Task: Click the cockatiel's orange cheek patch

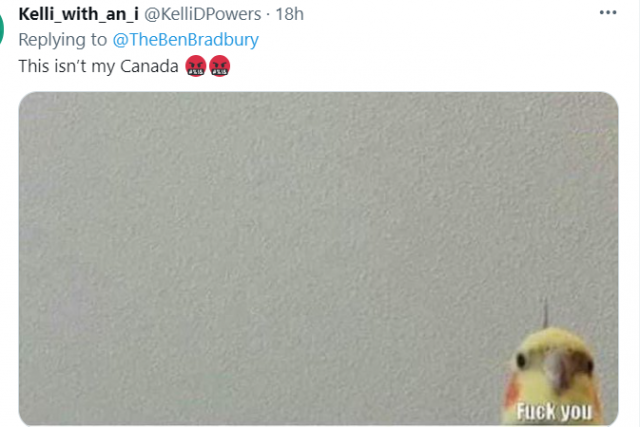Action: [x=513, y=391]
